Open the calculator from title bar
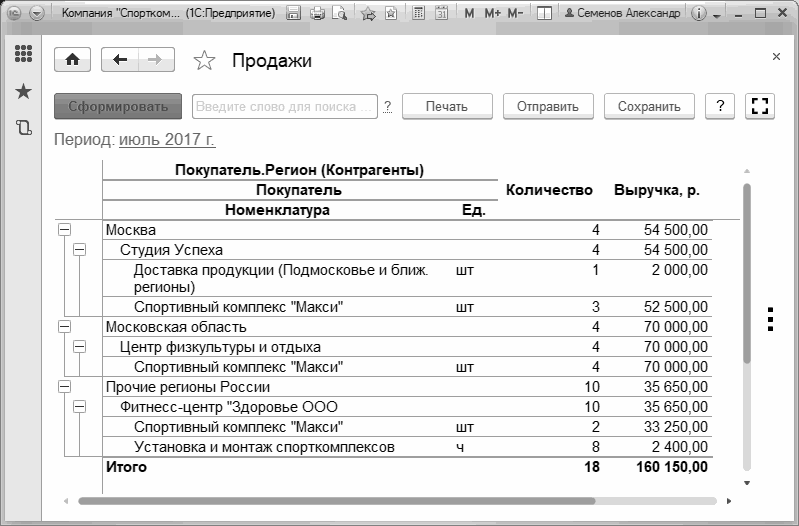799x526 pixels. point(417,14)
